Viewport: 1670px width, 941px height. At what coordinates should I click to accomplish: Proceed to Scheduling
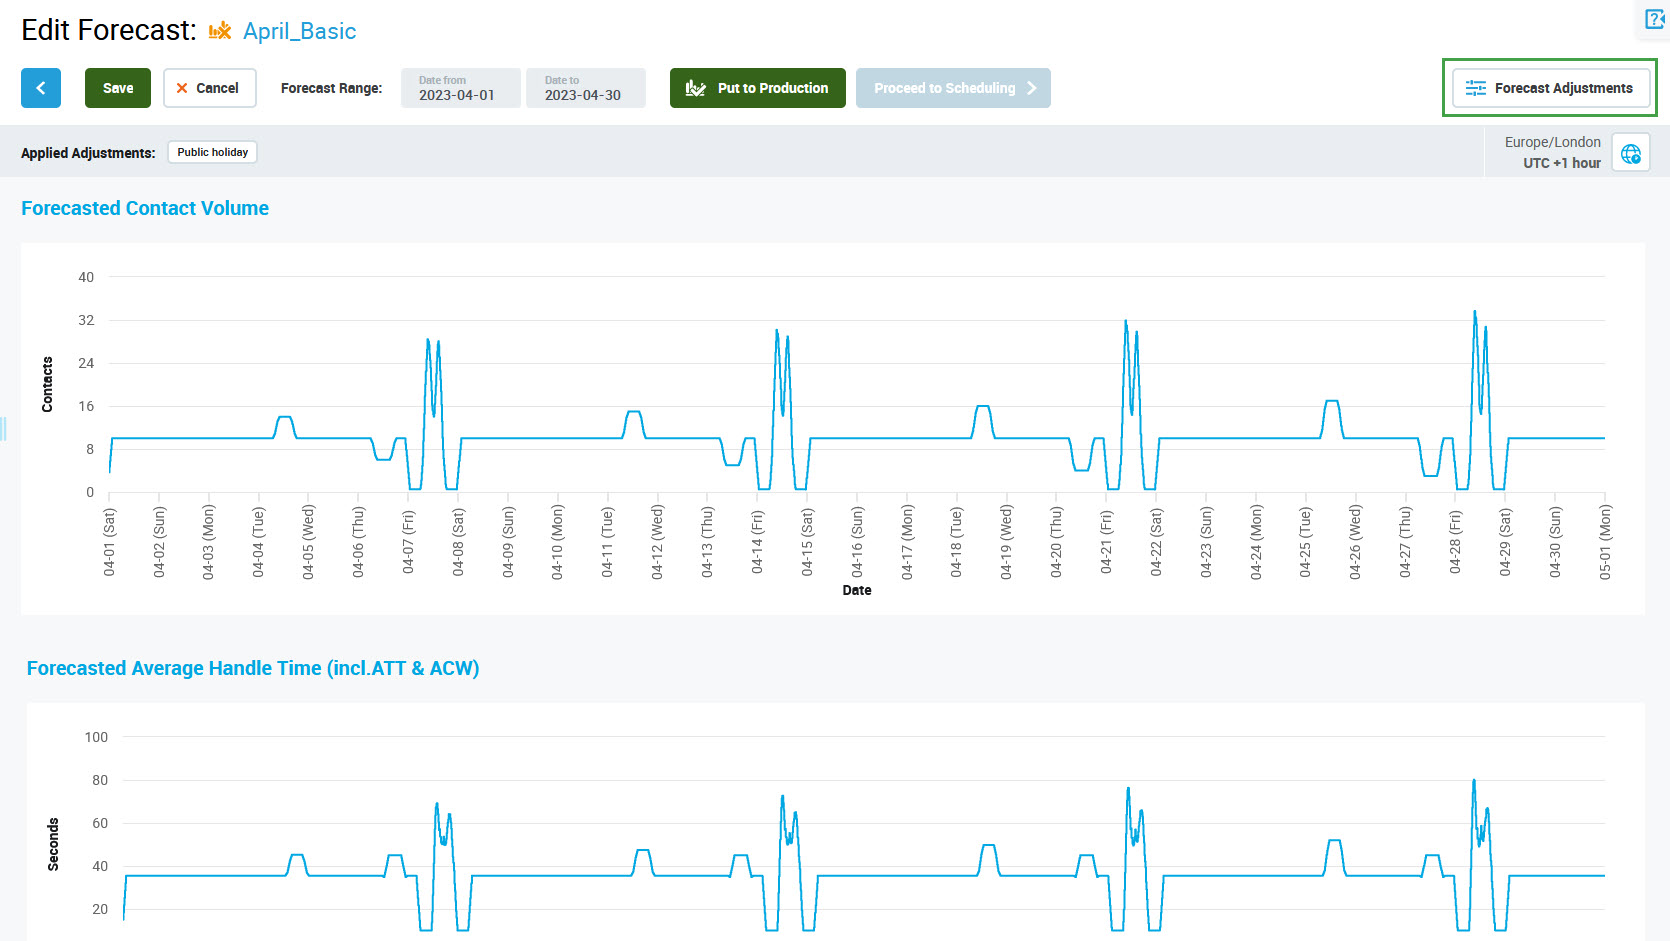coord(952,88)
